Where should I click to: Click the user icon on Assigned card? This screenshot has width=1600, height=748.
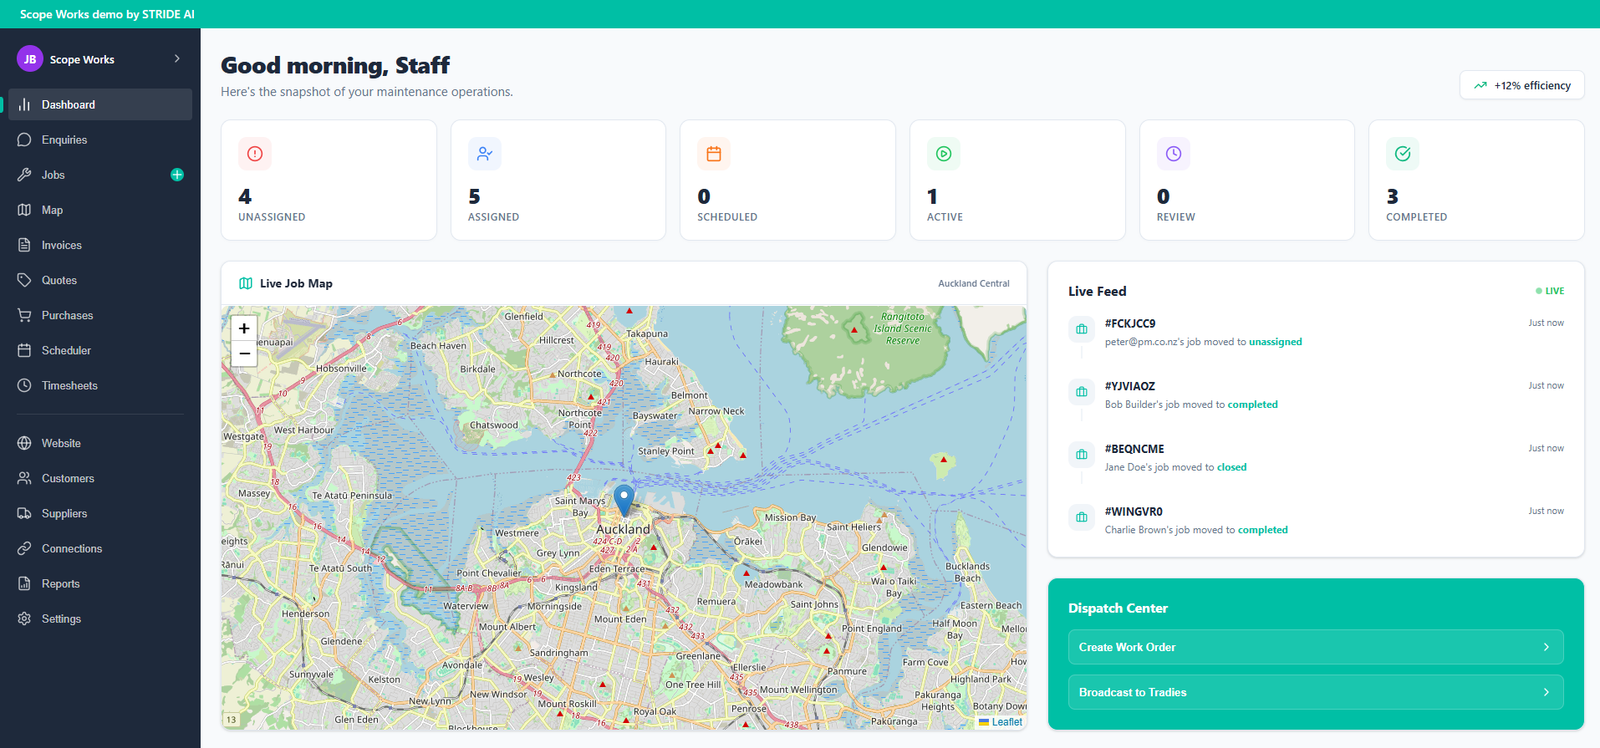pos(485,154)
